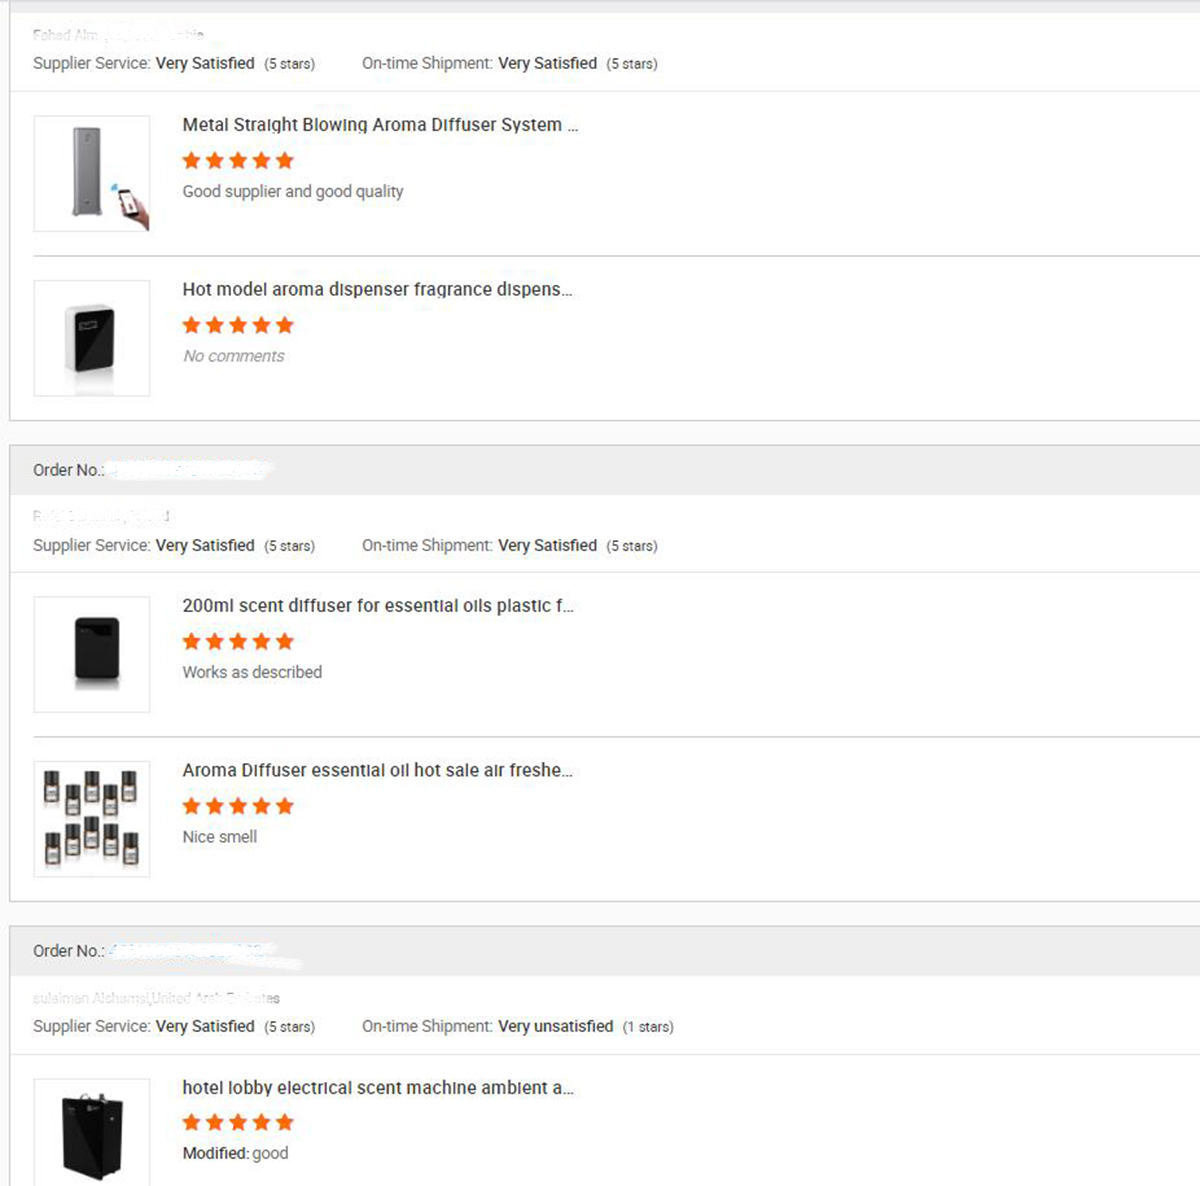Open the Metal Straight Blowing Aroma Diffuser thumbnail
The height and width of the screenshot is (1186, 1200).
pos(92,173)
